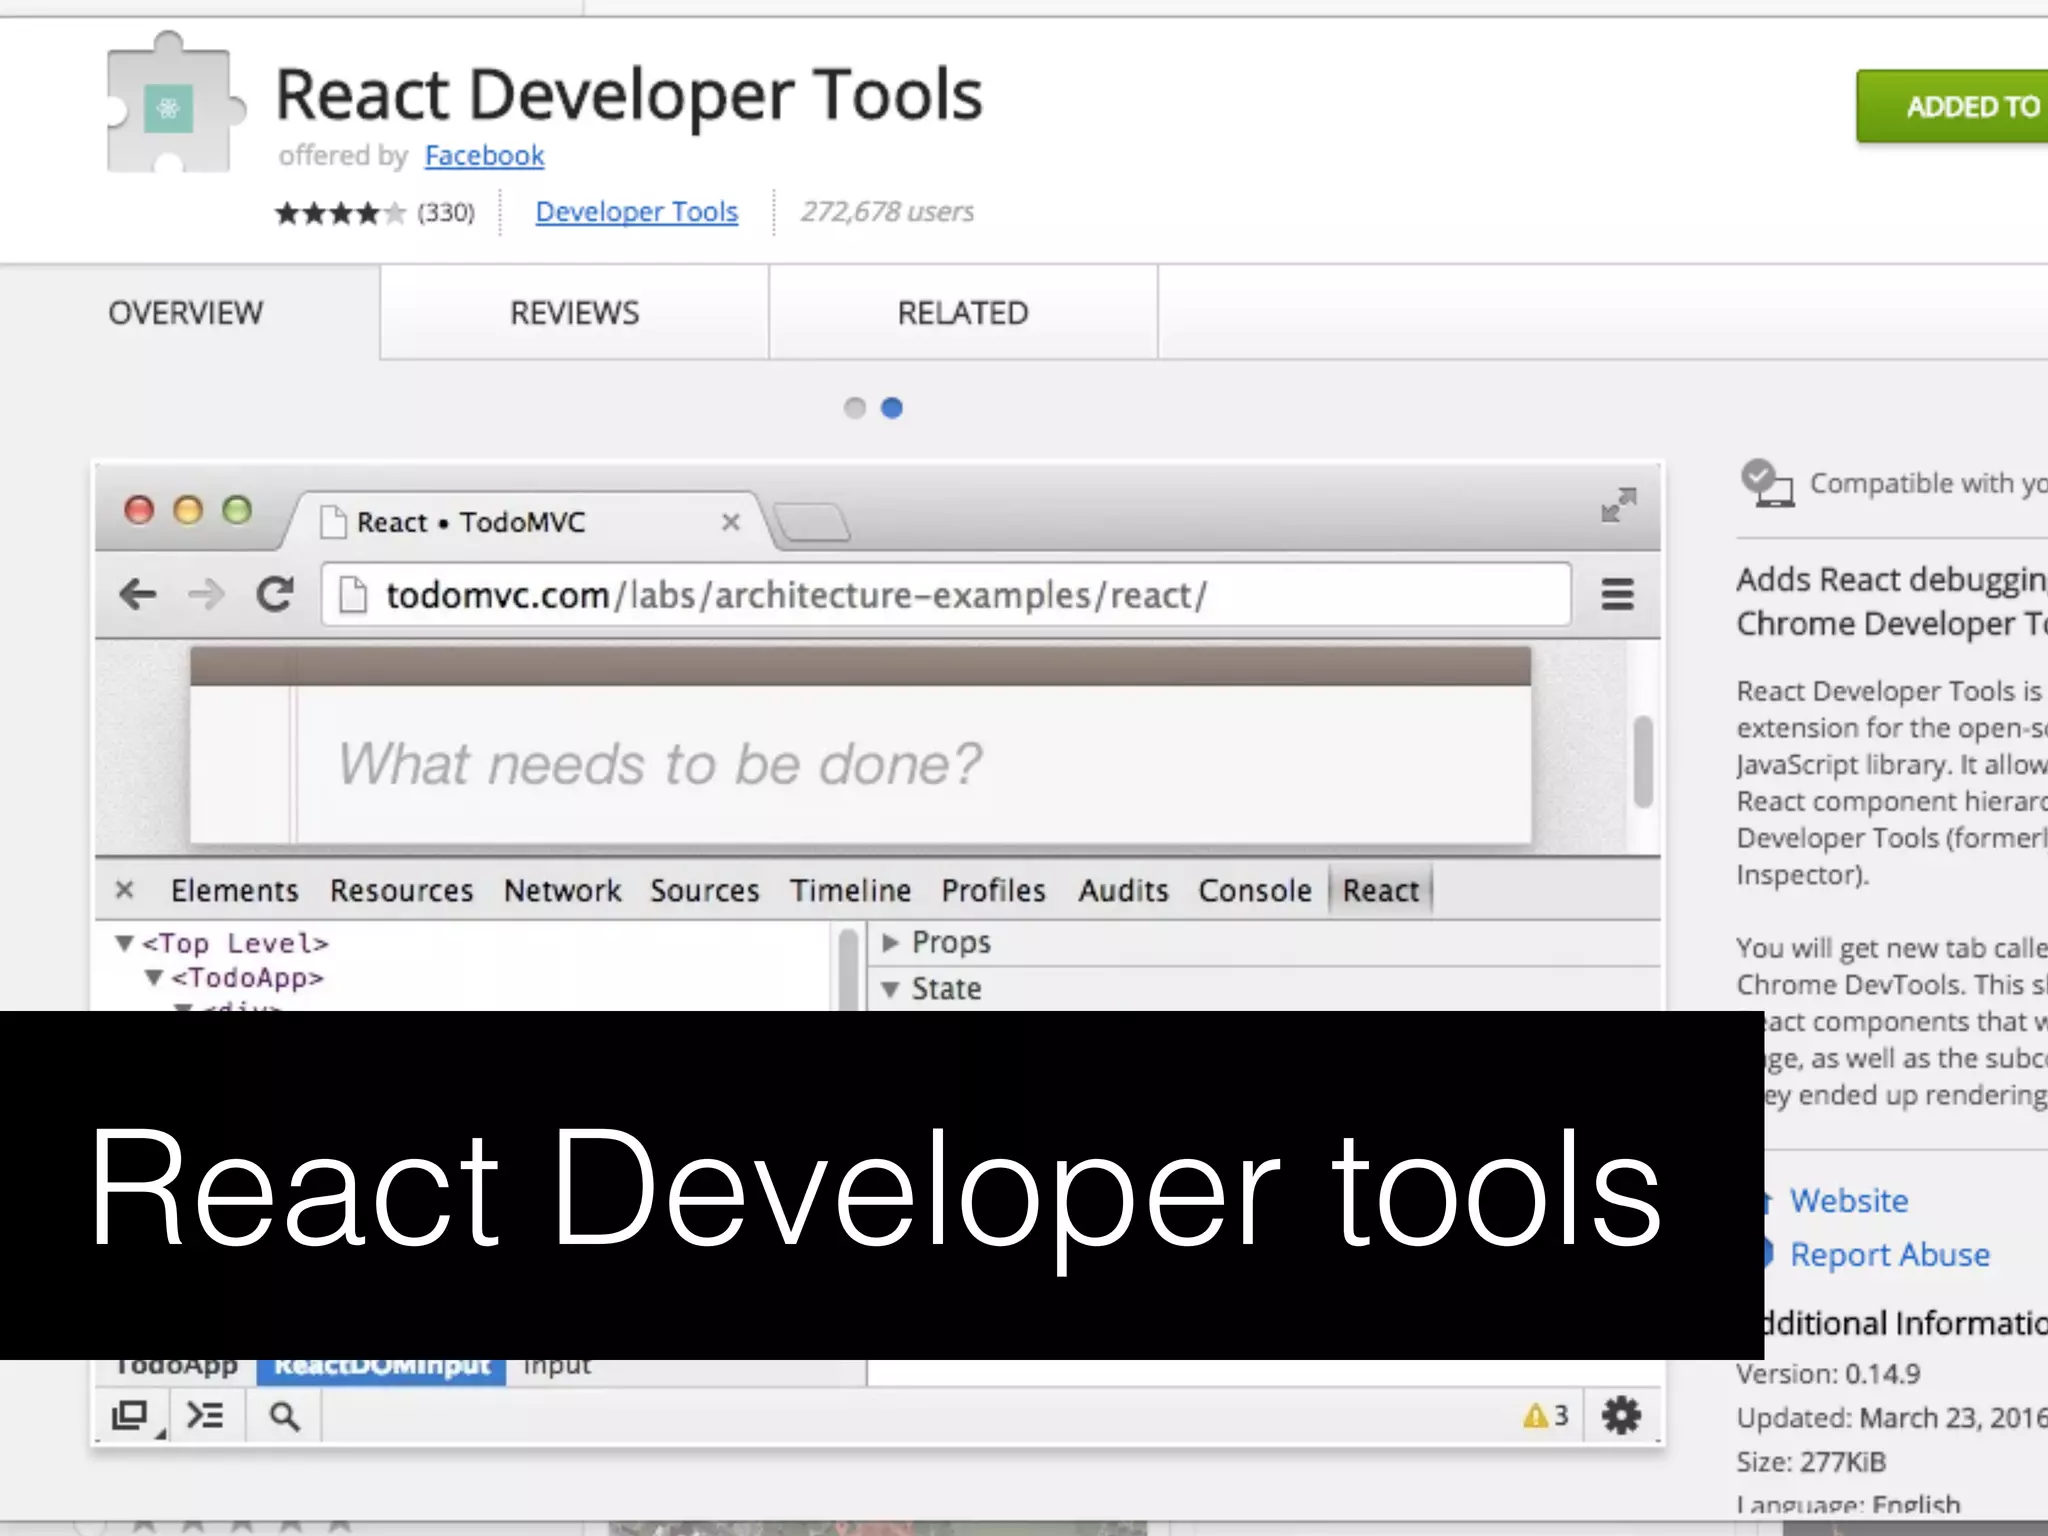Open the DevTools settings gear
Image resolution: width=2048 pixels, height=1536 pixels.
pyautogui.click(x=1621, y=1415)
